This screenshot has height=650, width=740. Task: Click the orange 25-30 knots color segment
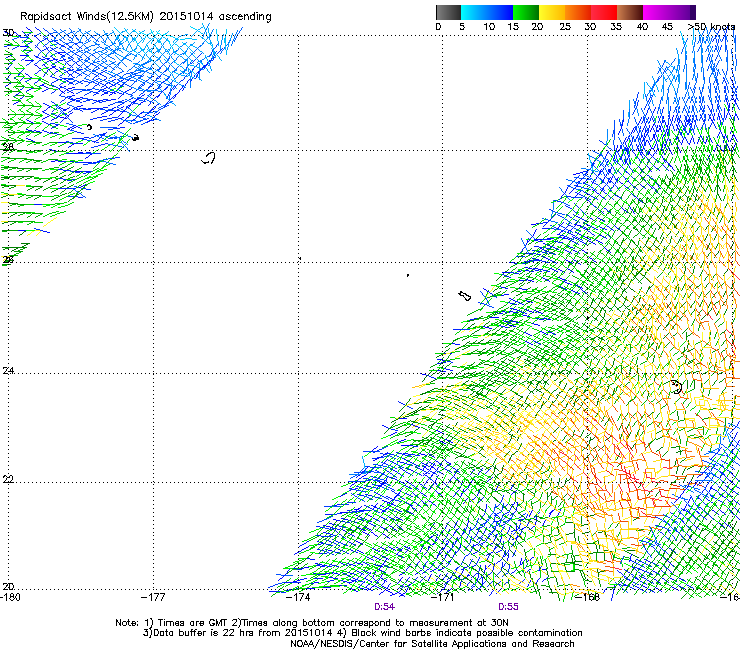click(578, 12)
